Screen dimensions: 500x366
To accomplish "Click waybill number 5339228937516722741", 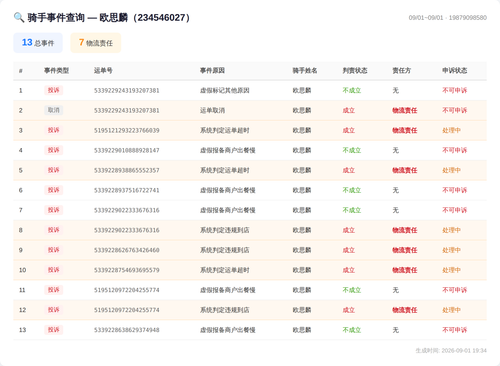I will (127, 190).
